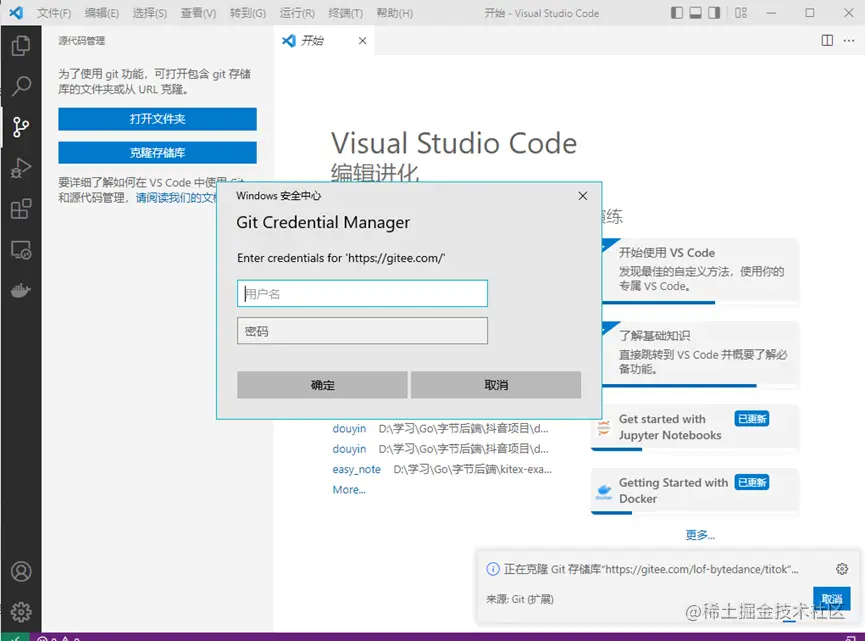This screenshot has height=641, width=865.
Task: Open Getting Started with Docker walkthrough
Action: pos(695,491)
